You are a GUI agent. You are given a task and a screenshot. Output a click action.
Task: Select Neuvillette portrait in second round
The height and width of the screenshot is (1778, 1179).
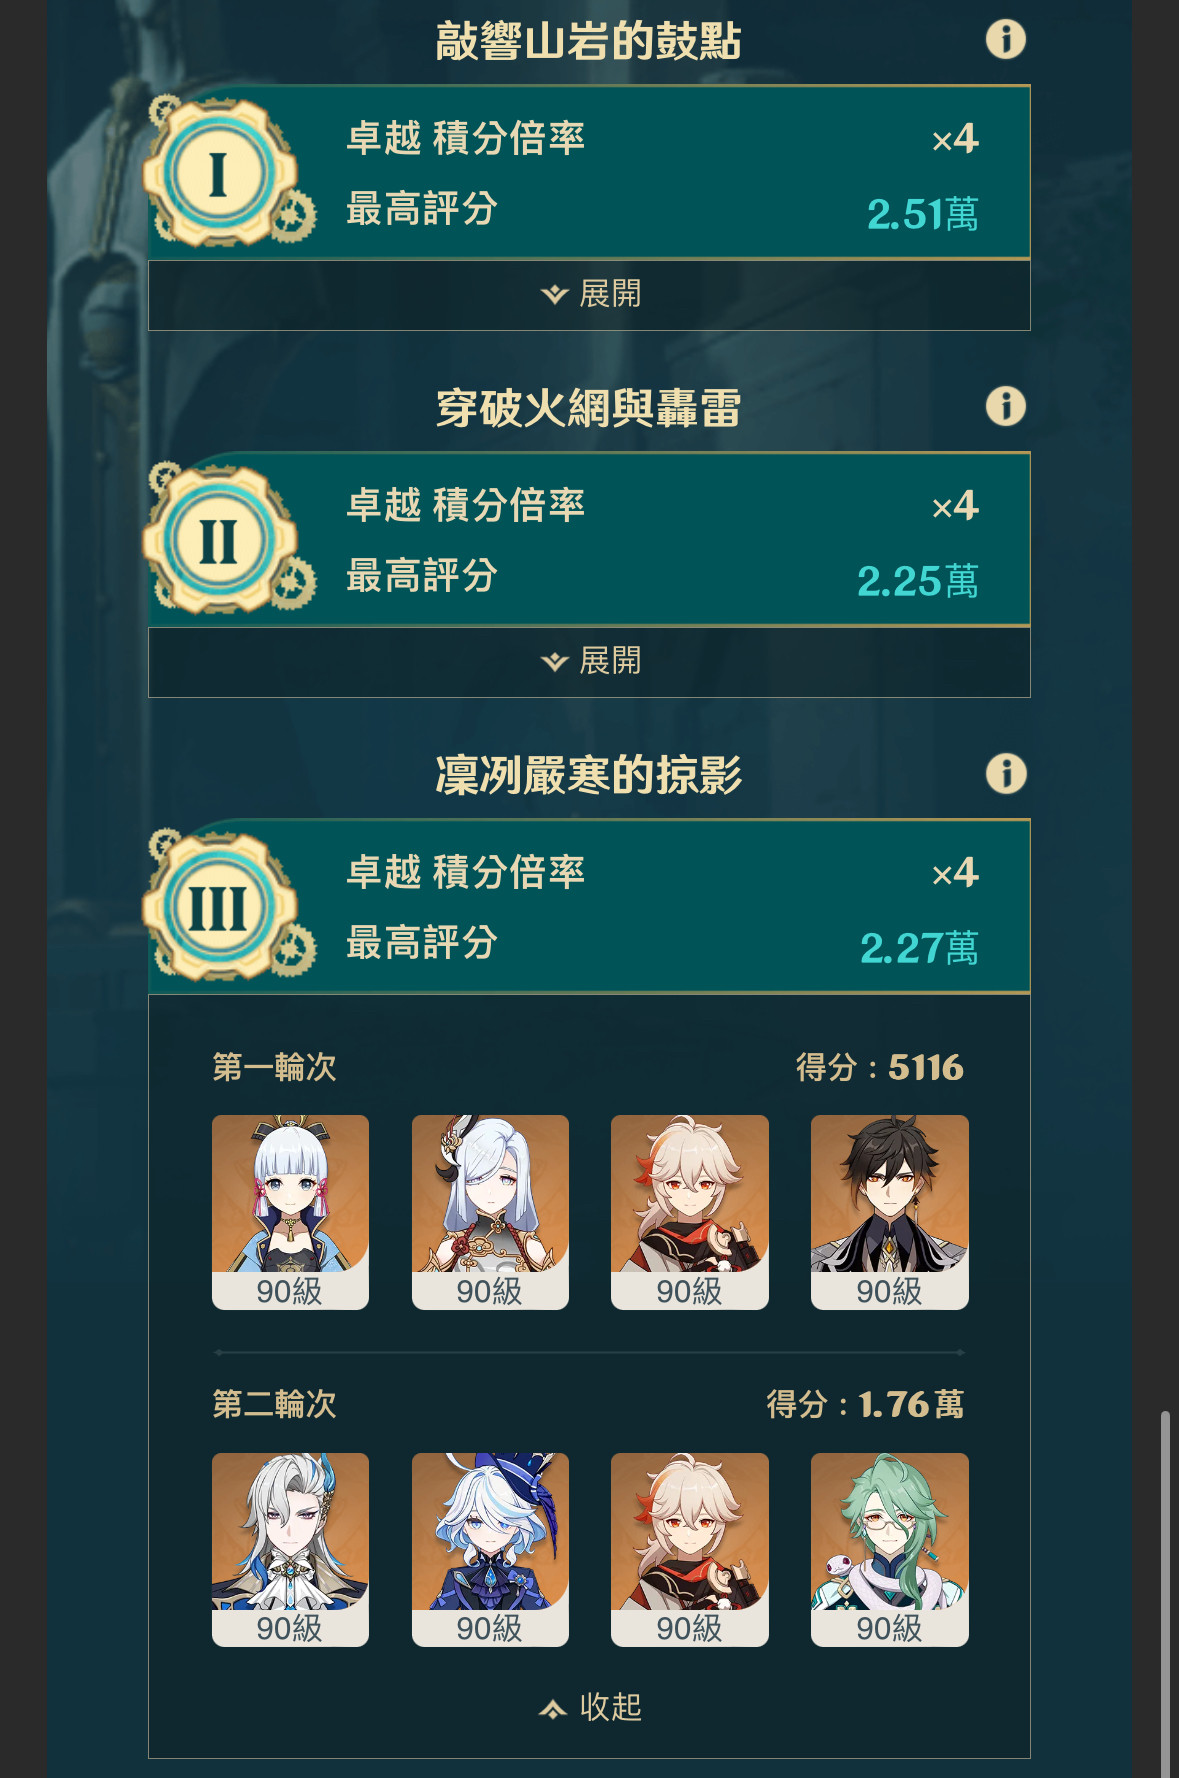pyautogui.click(x=290, y=1550)
